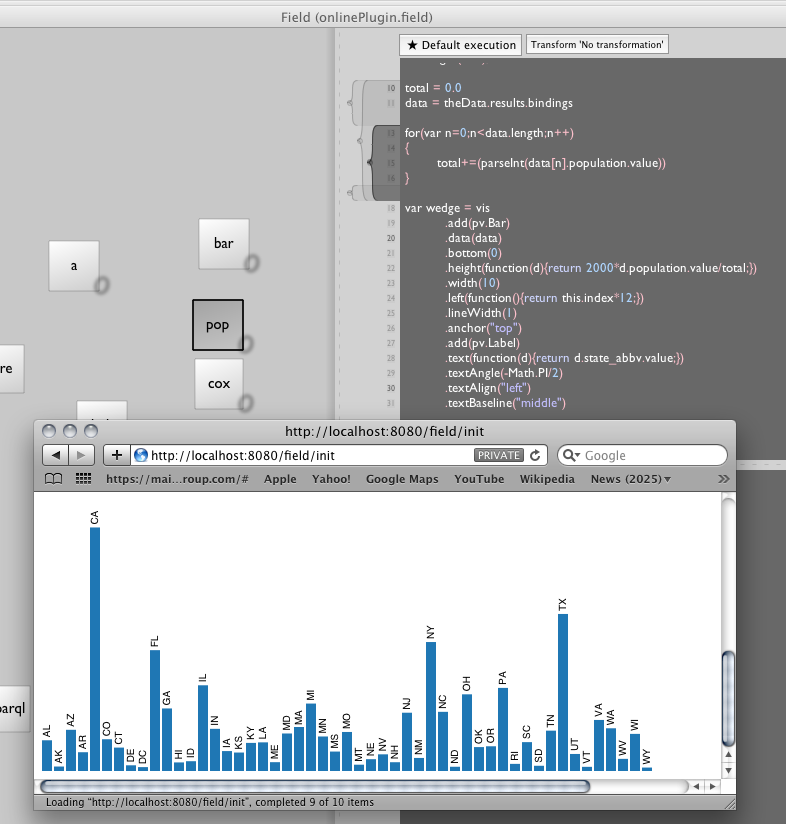Click the Safari back arrow button
Screen dimensions: 786x824
[x=55, y=455]
